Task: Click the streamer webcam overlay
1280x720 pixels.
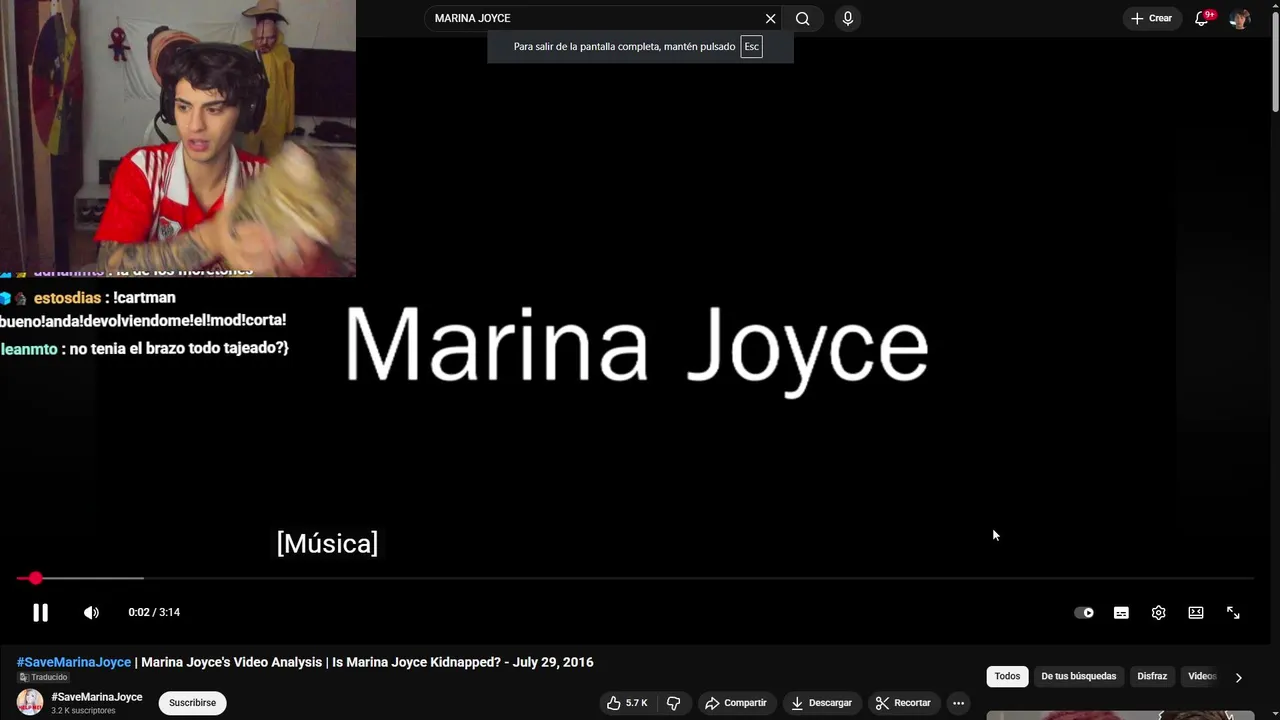Action: 178,138
